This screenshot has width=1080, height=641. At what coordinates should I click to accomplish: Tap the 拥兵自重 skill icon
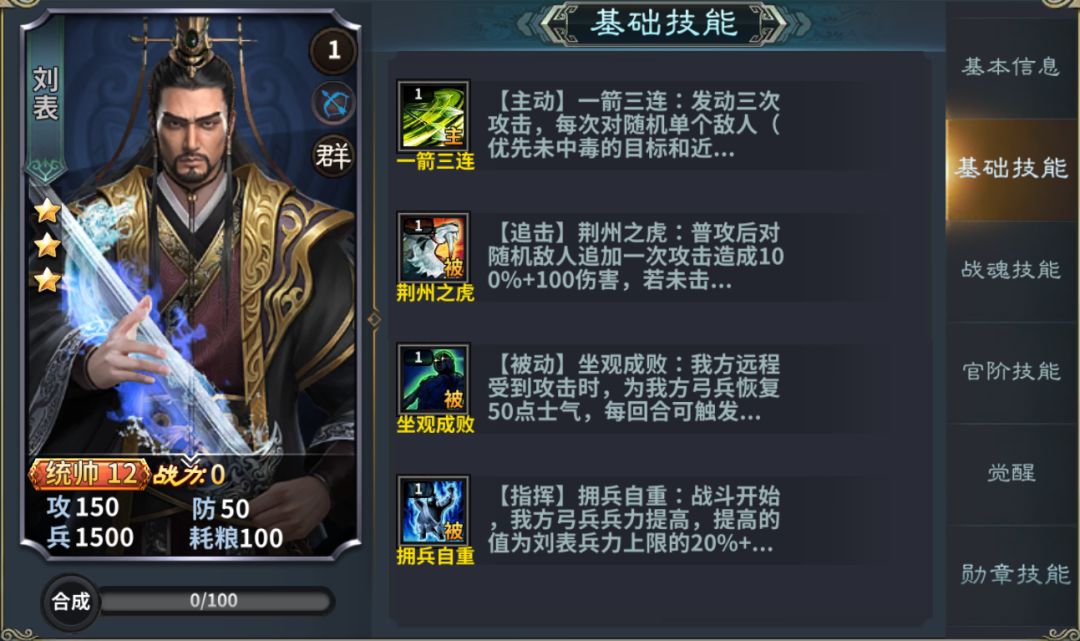pyautogui.click(x=434, y=511)
